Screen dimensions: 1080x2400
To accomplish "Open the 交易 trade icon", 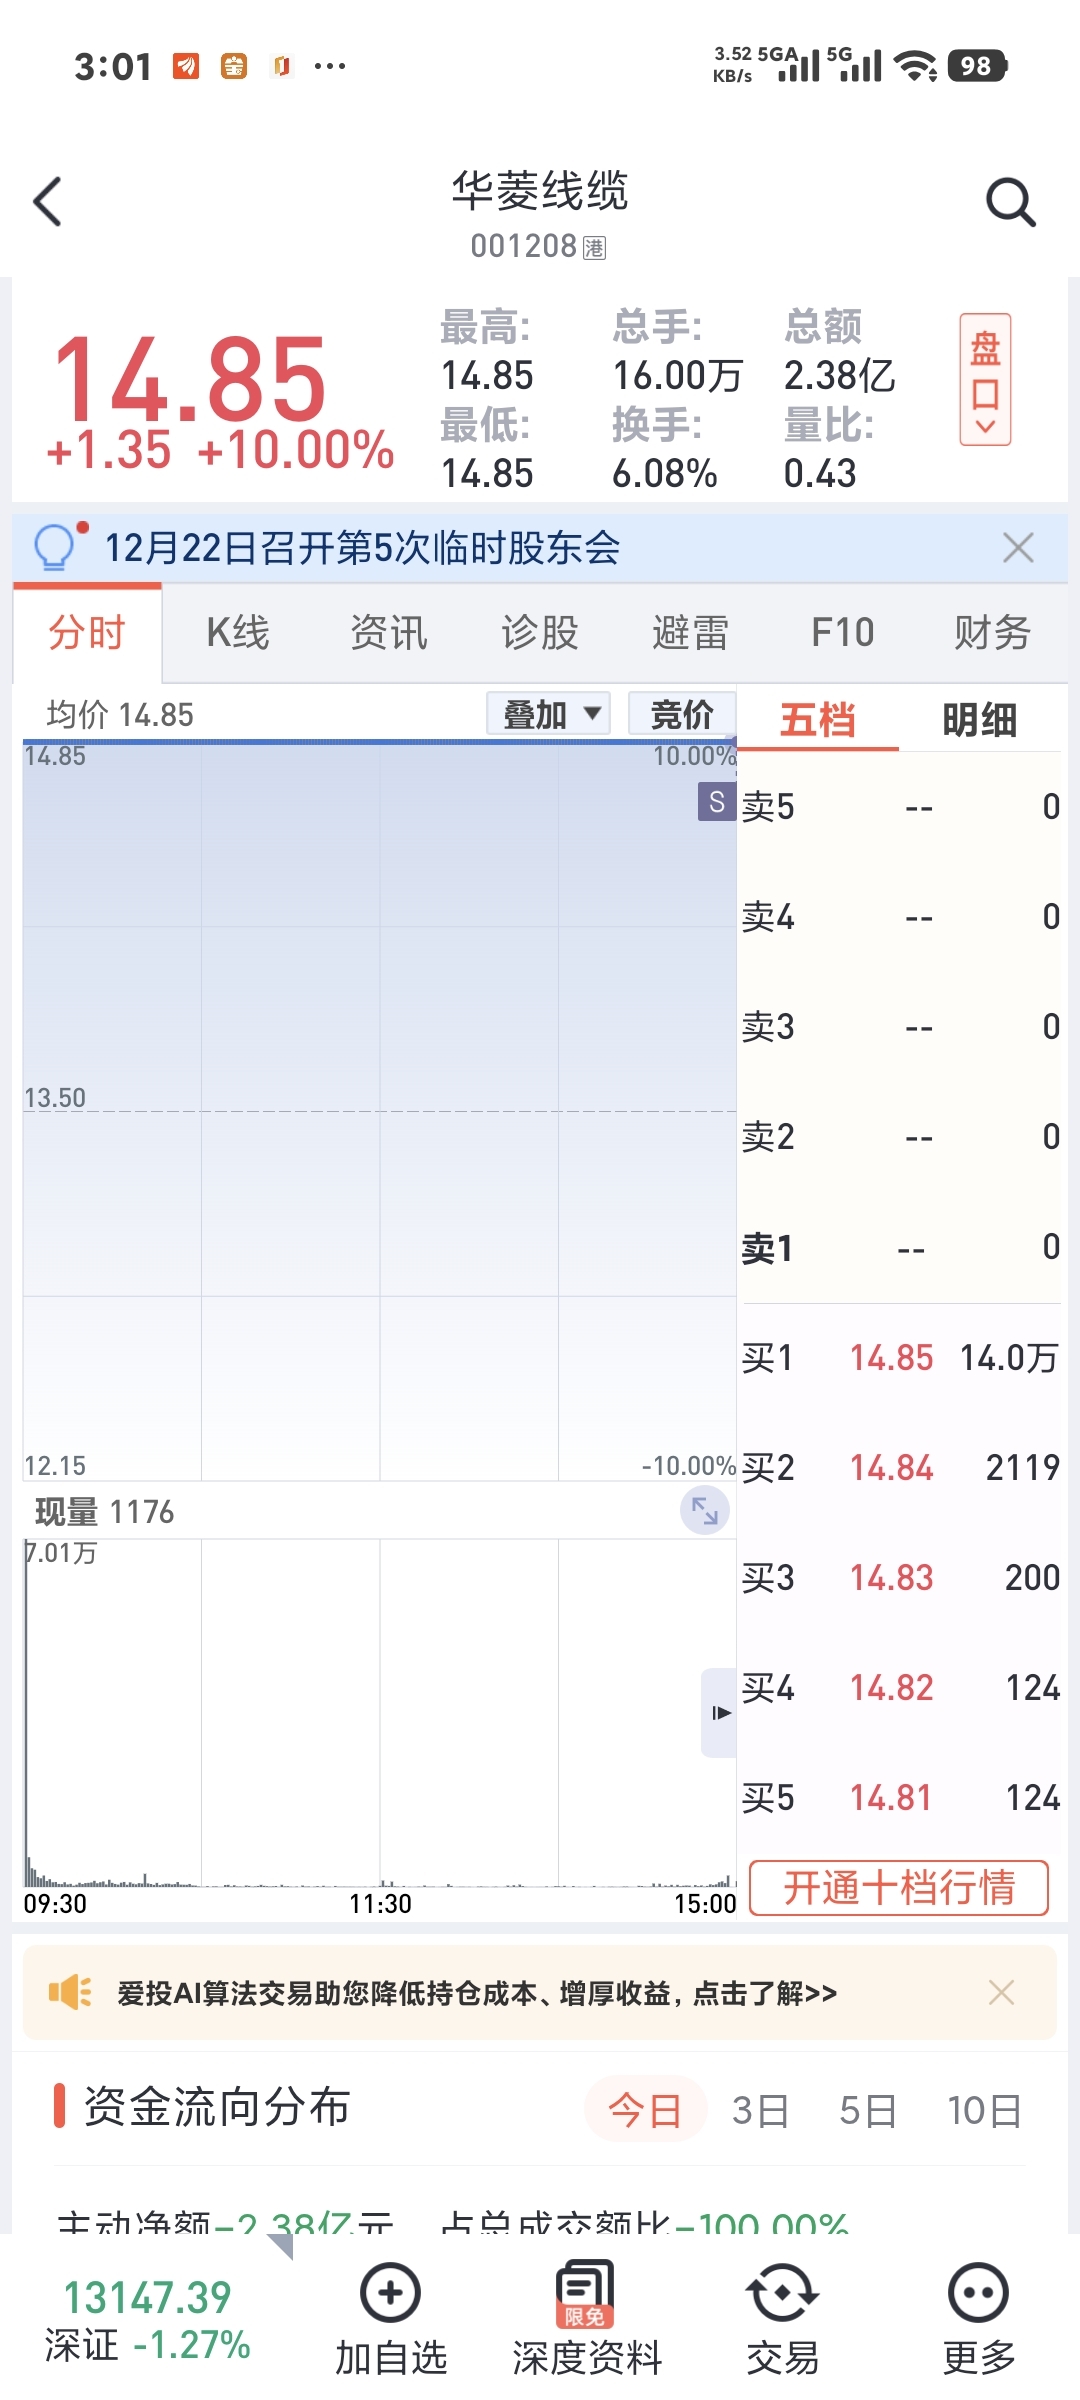I will tap(782, 2294).
